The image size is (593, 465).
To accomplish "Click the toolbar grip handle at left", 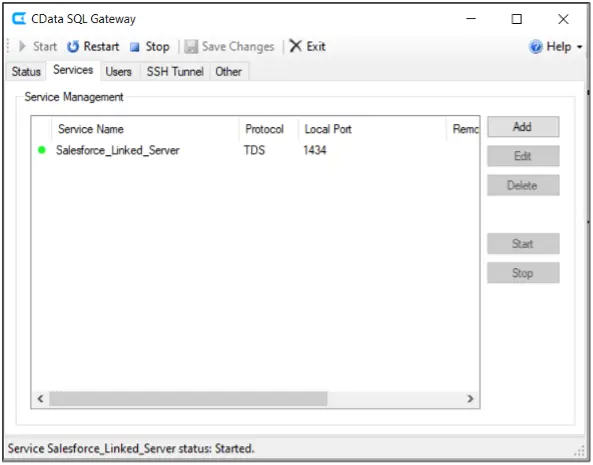I will [8, 46].
